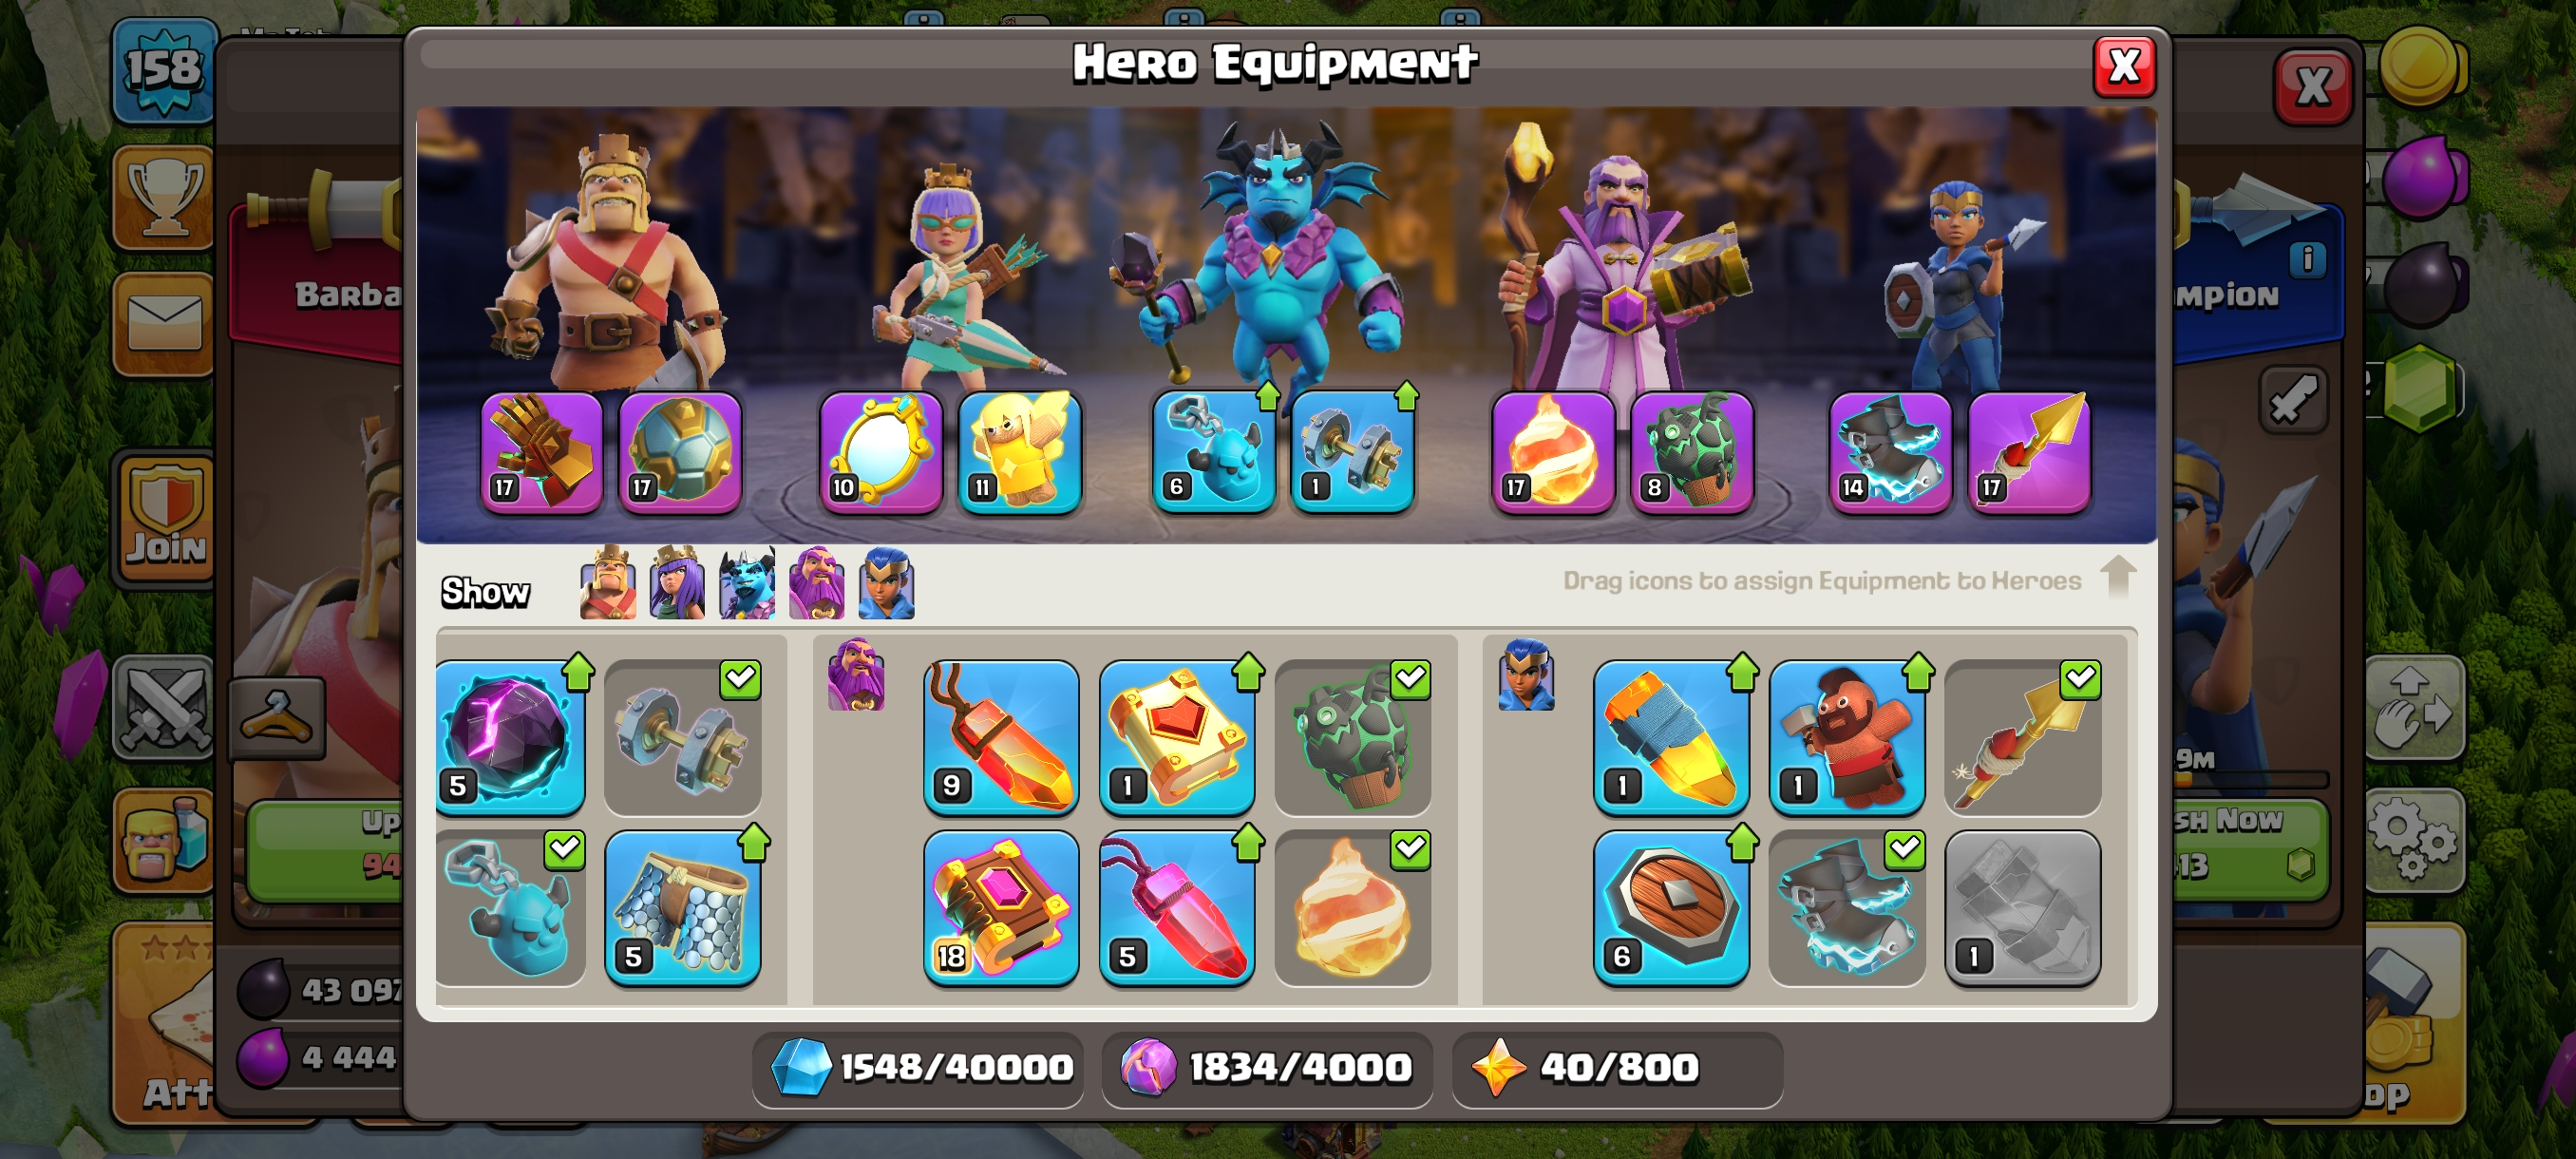Open the hero skin hanger button
The width and height of the screenshot is (2576, 1159).
278,716
